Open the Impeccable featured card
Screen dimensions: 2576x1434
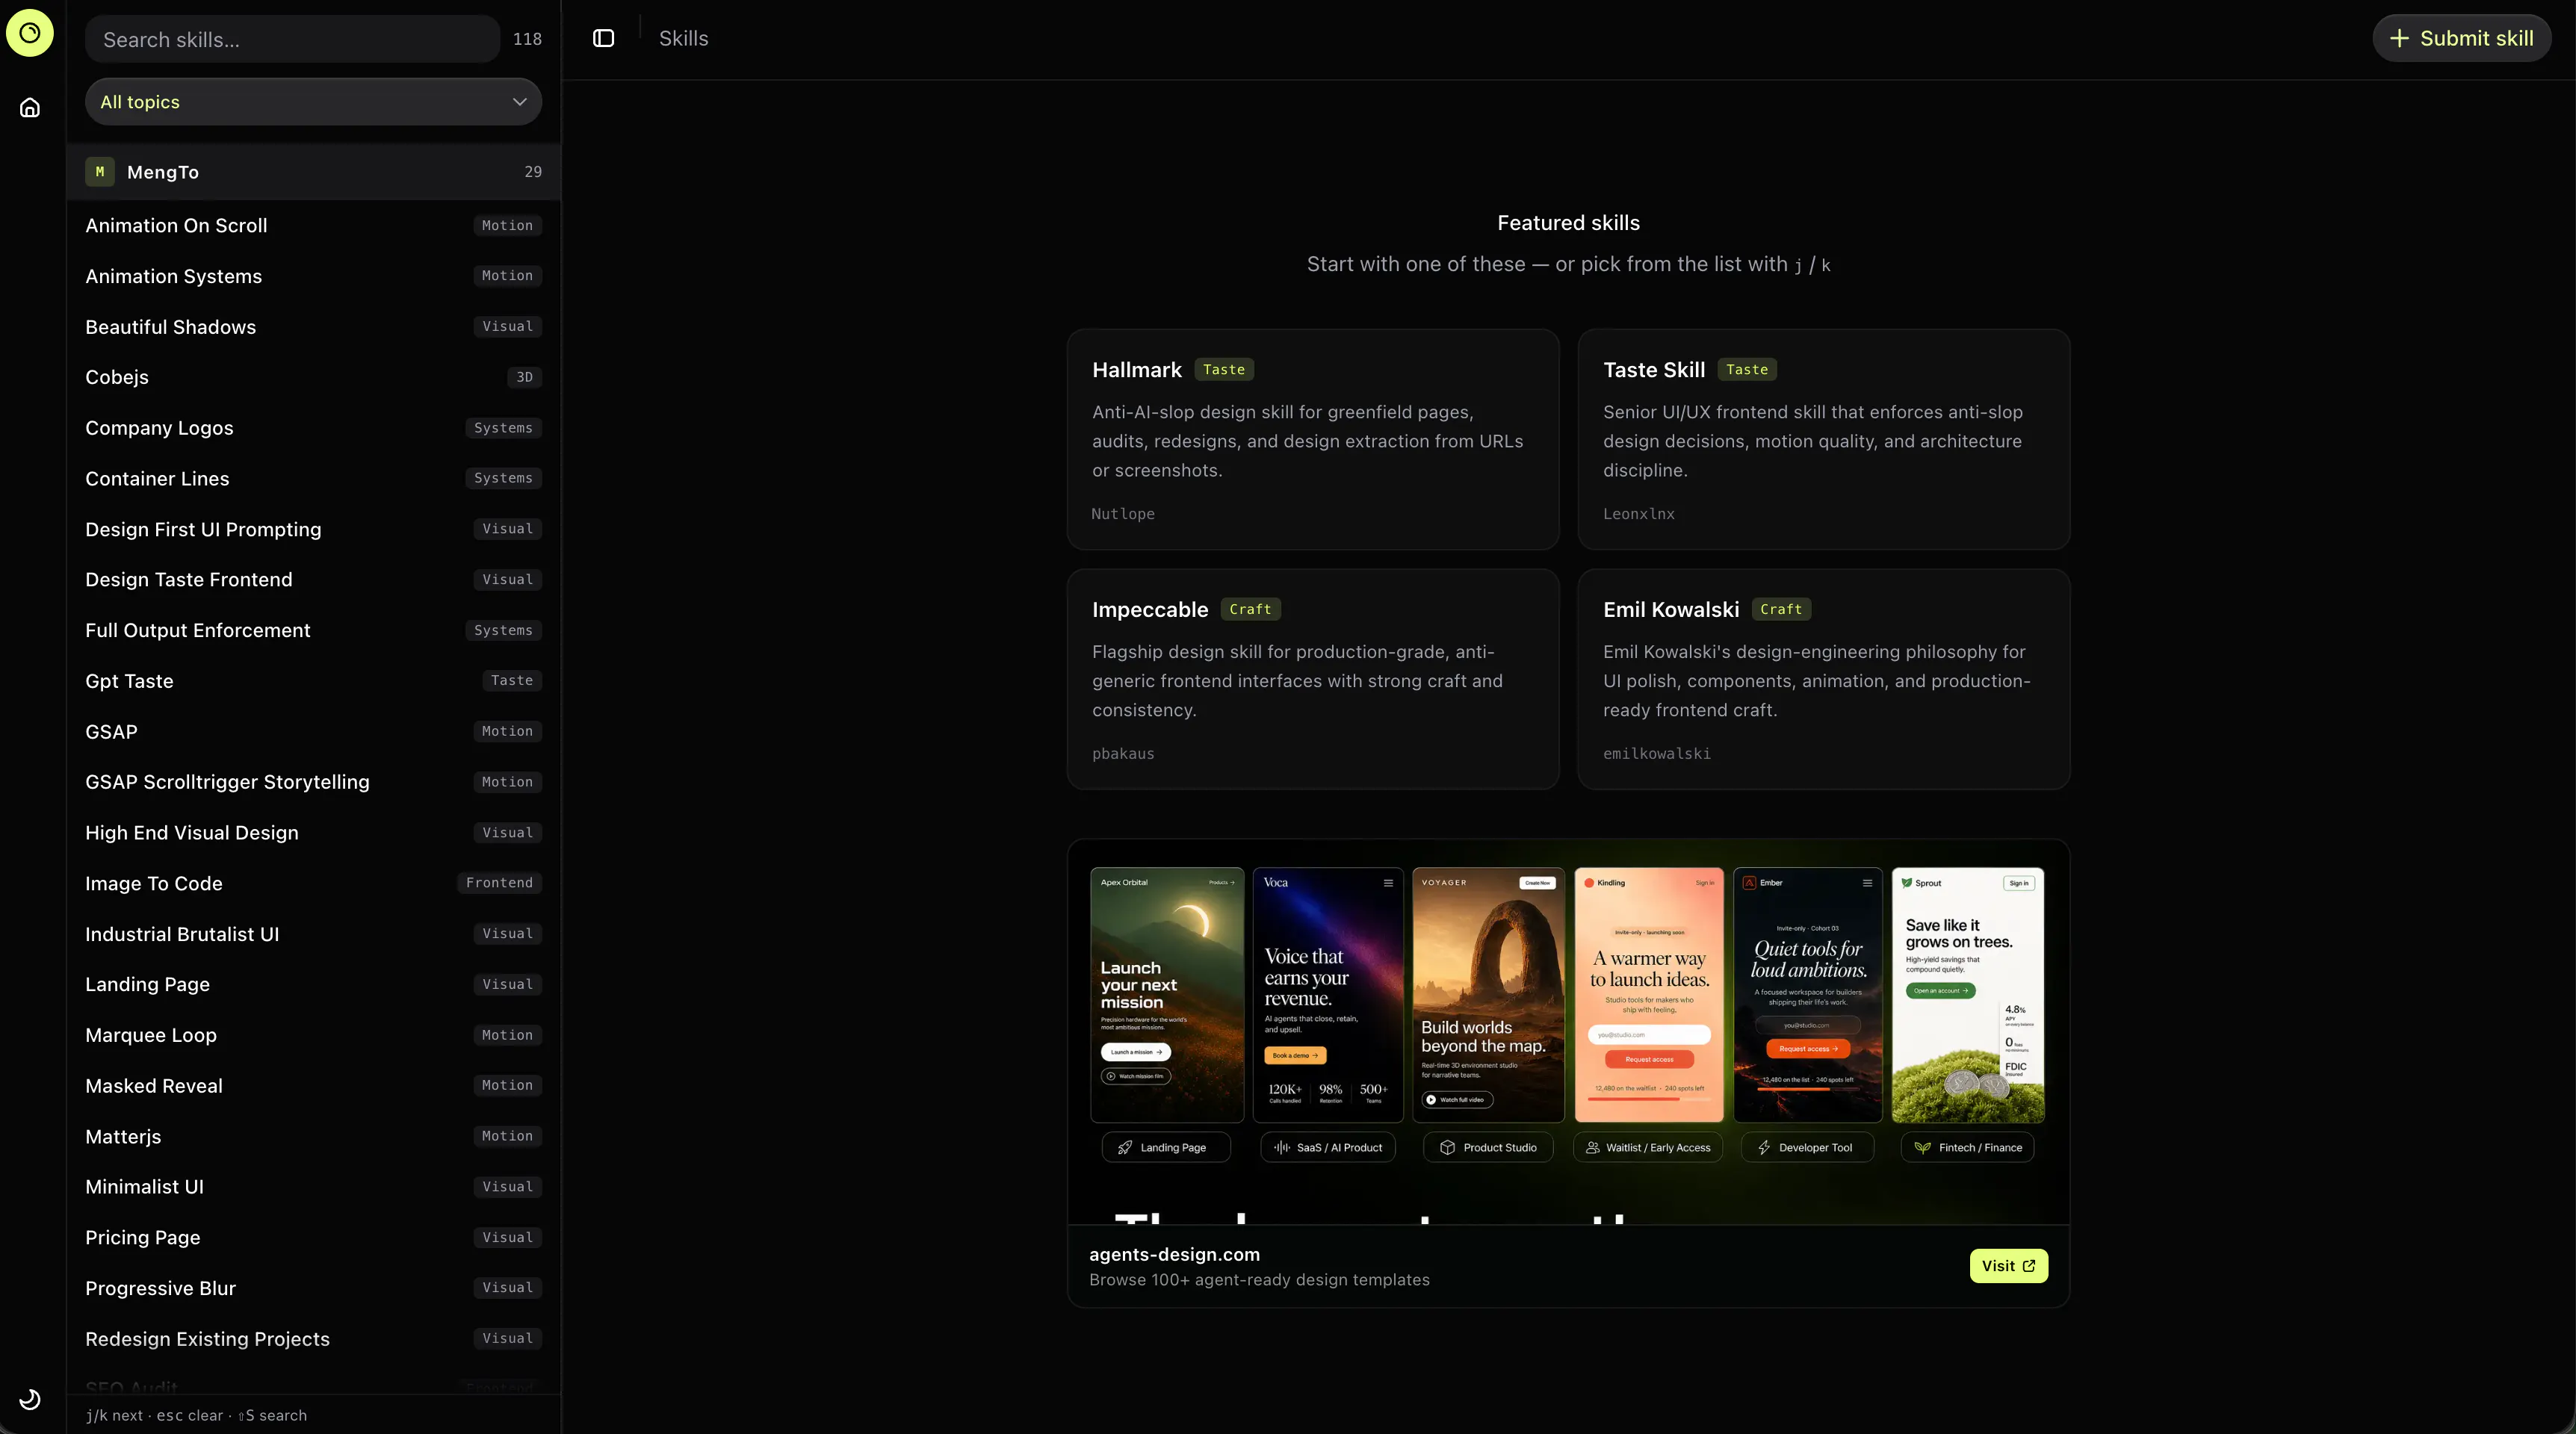tap(1313, 679)
